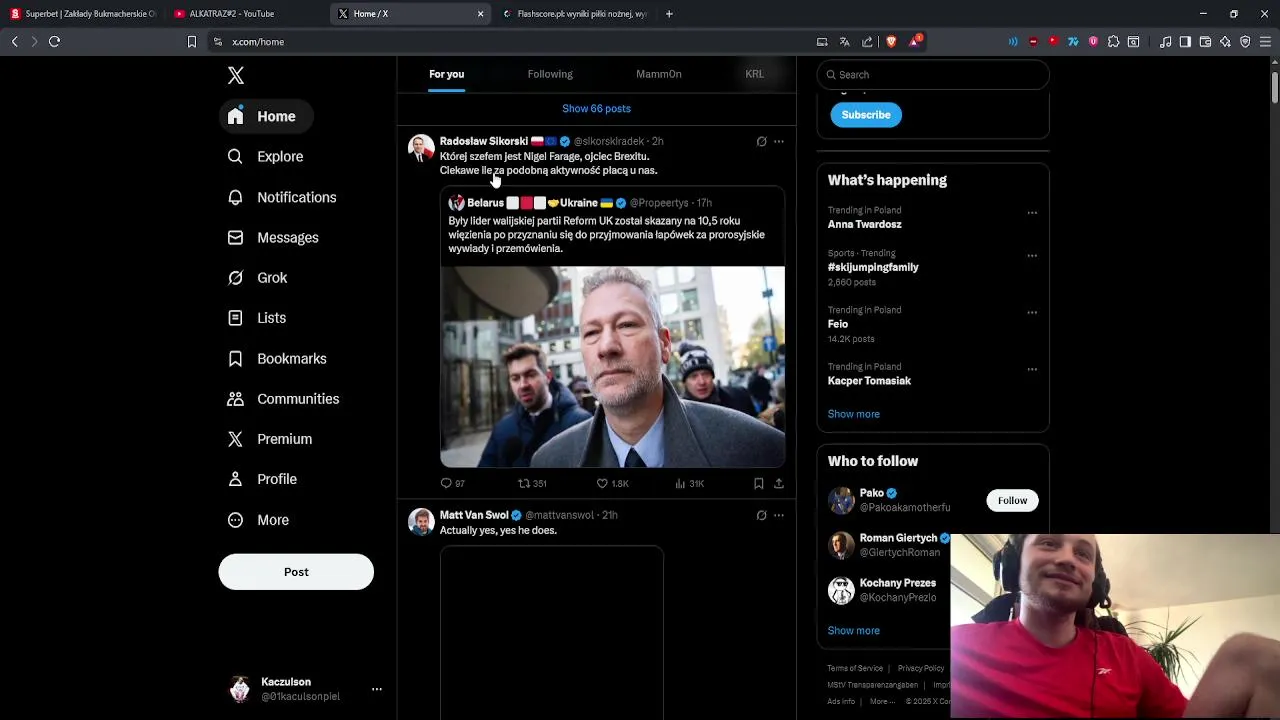Open more options on Sikorski's post
This screenshot has width=1280, height=720.
point(779,141)
